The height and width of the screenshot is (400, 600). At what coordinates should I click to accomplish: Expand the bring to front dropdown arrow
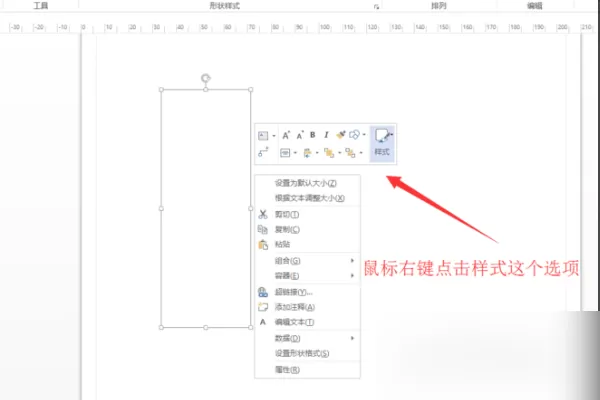point(339,153)
